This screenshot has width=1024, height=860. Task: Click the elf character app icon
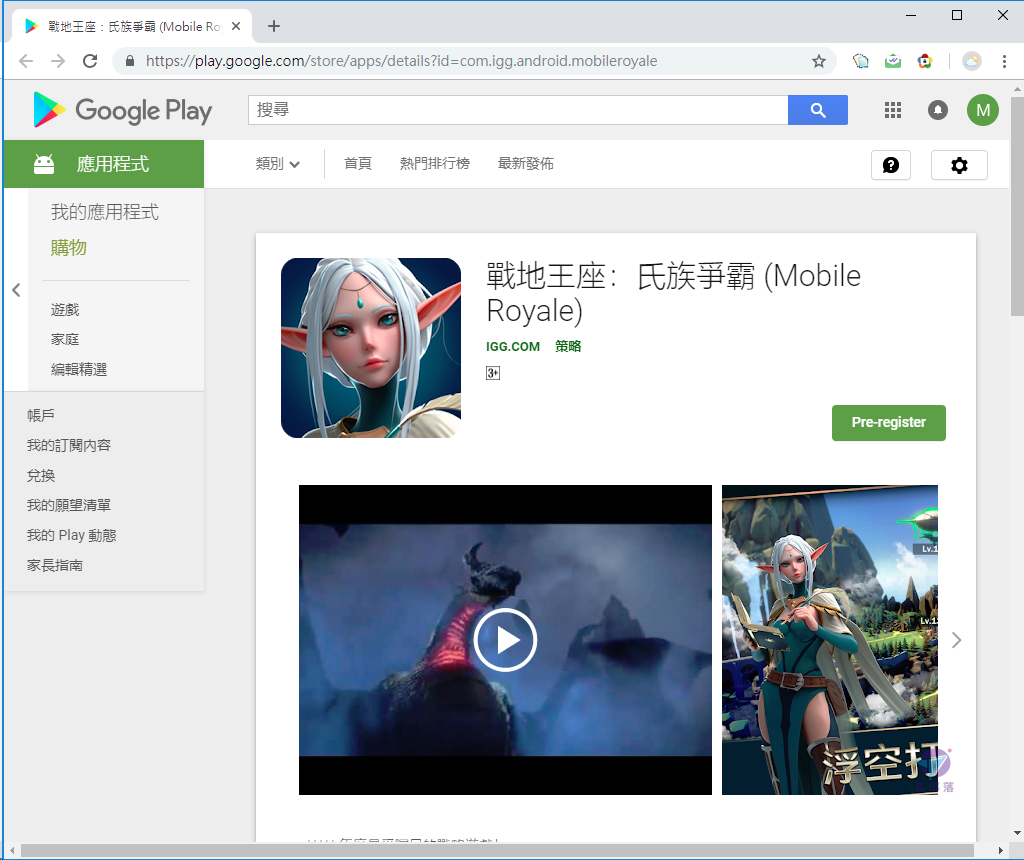371,347
